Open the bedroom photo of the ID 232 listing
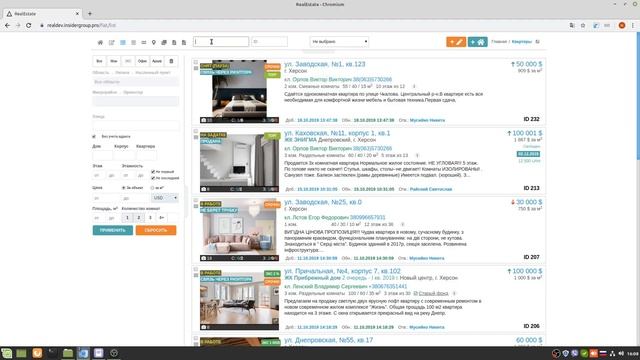This screenshot has width=640, height=360. 239,92
